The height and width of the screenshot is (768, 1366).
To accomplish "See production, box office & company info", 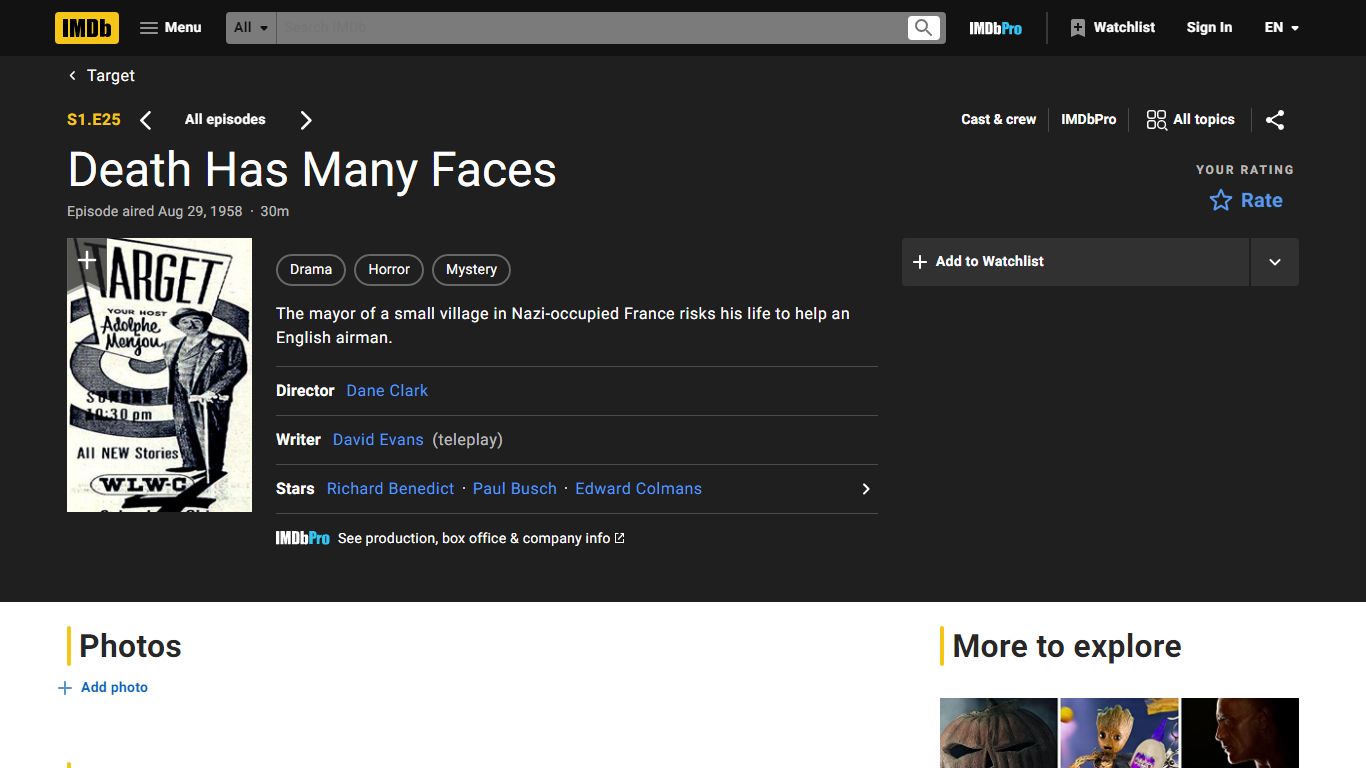I will point(481,538).
